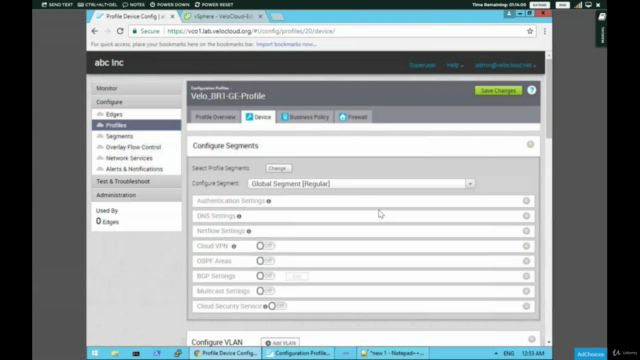Close the vSphere browser tab
The image size is (640, 360).
[260, 16]
